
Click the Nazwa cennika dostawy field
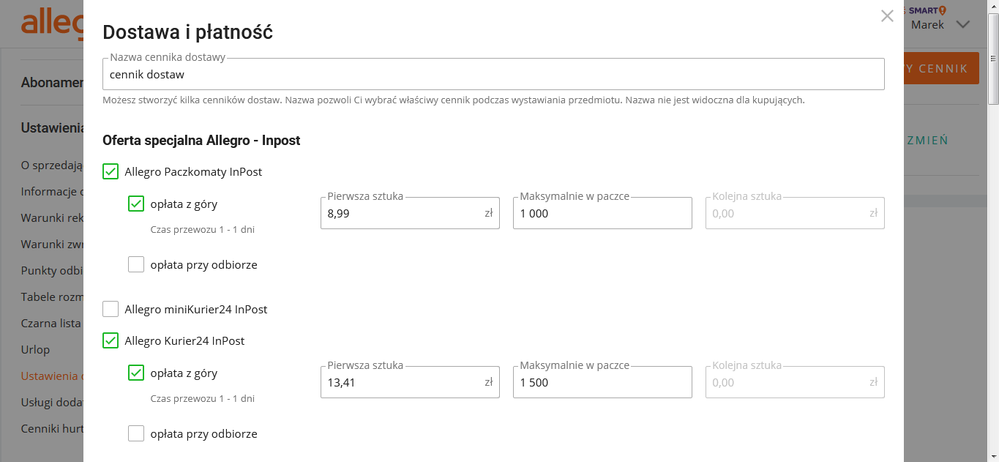tap(493, 74)
